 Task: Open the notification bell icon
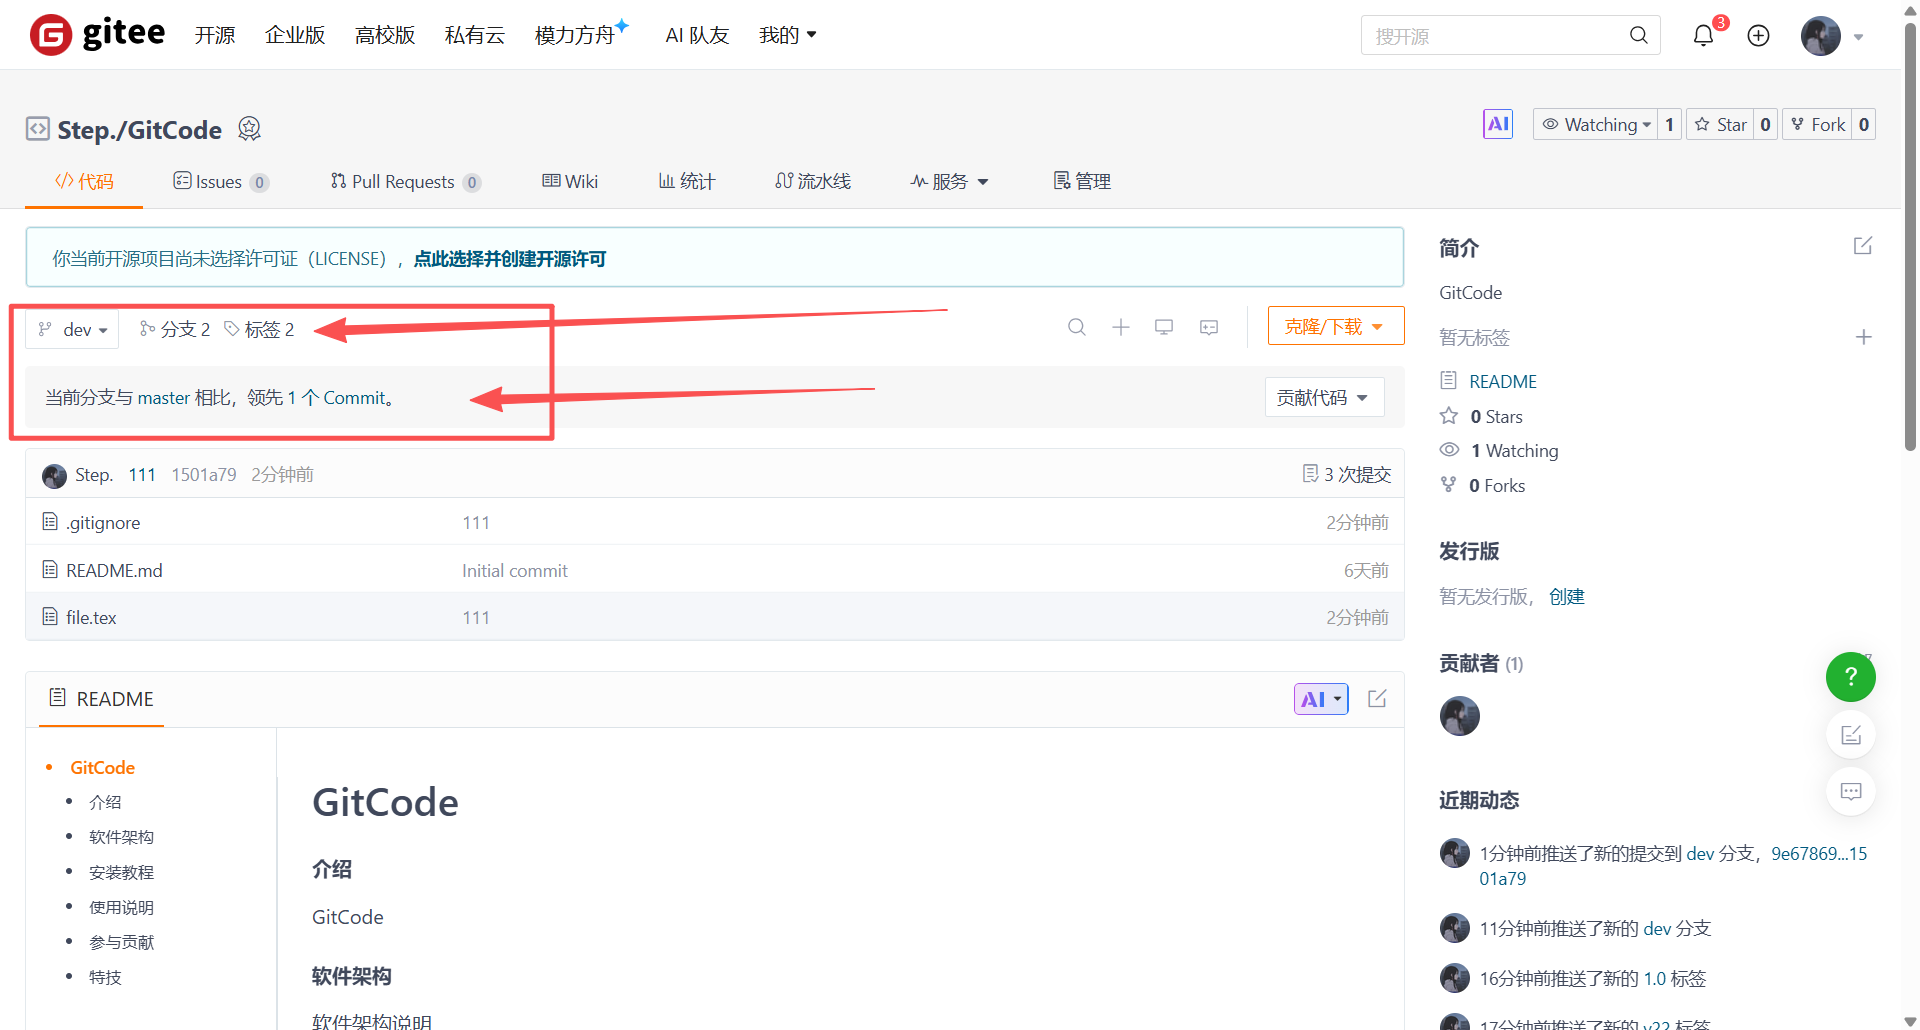click(1703, 36)
